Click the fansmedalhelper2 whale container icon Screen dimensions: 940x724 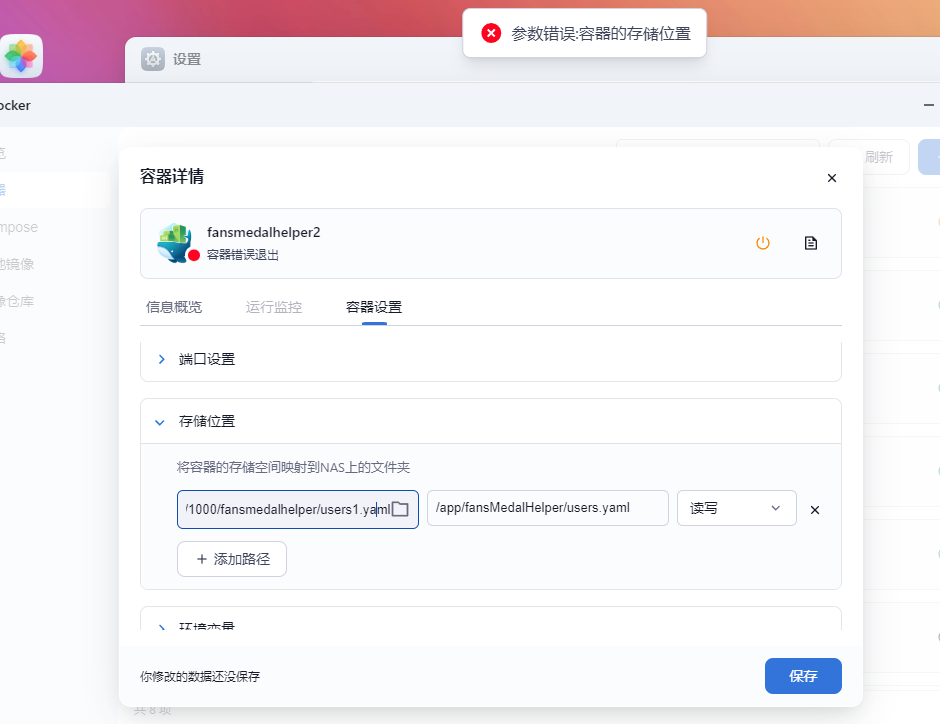175,243
